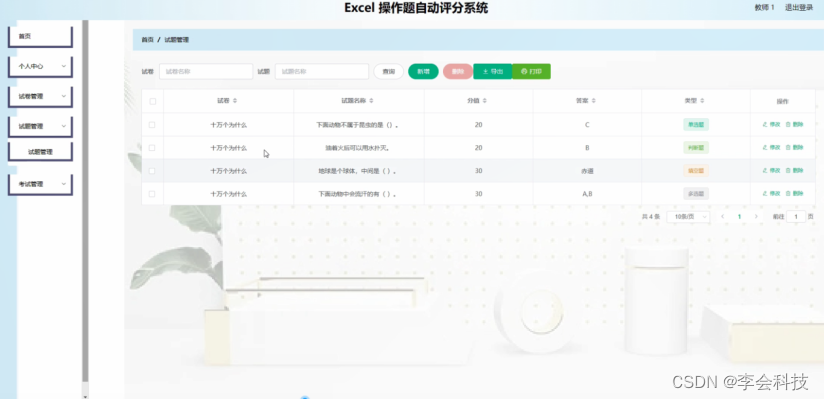Sort table by 试卷 column sort icon
Viewport: 824px width, 400px height.
pyautogui.click(x=235, y=100)
